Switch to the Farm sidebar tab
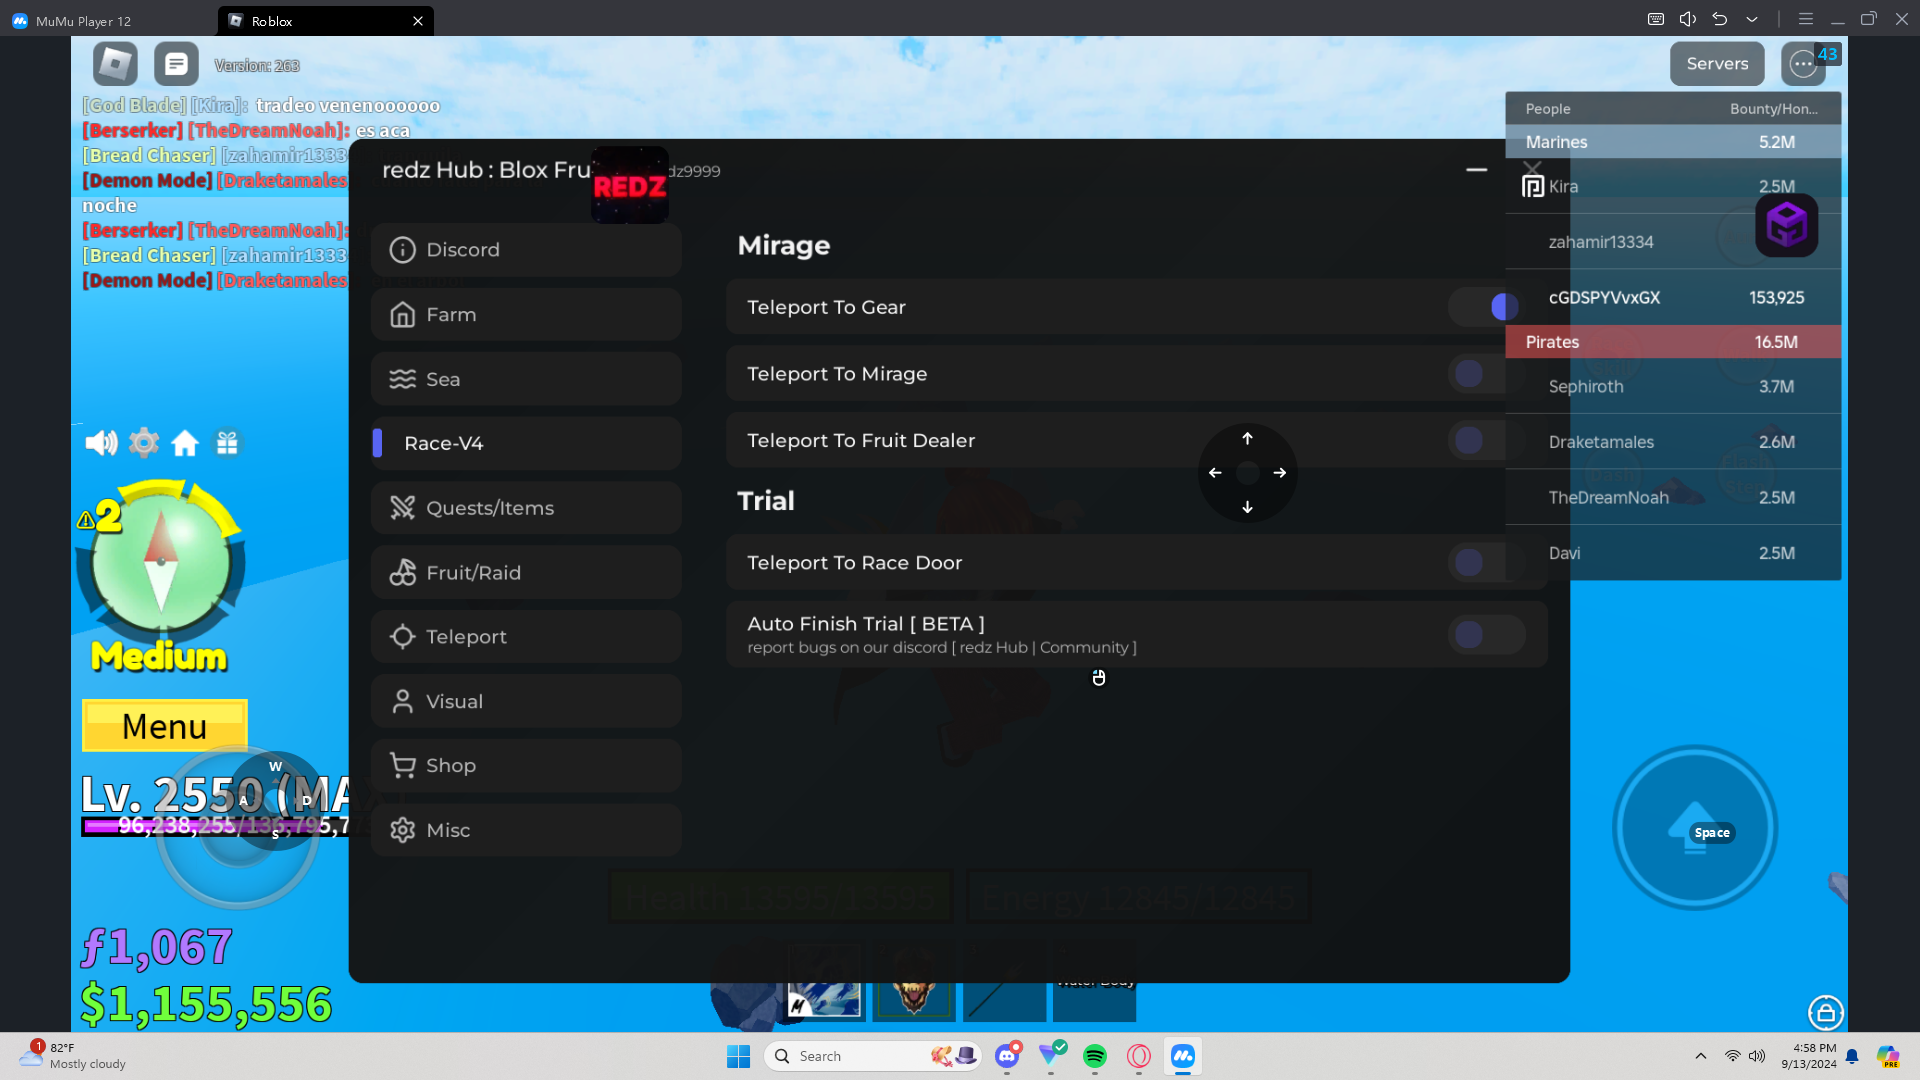 pyautogui.click(x=526, y=314)
